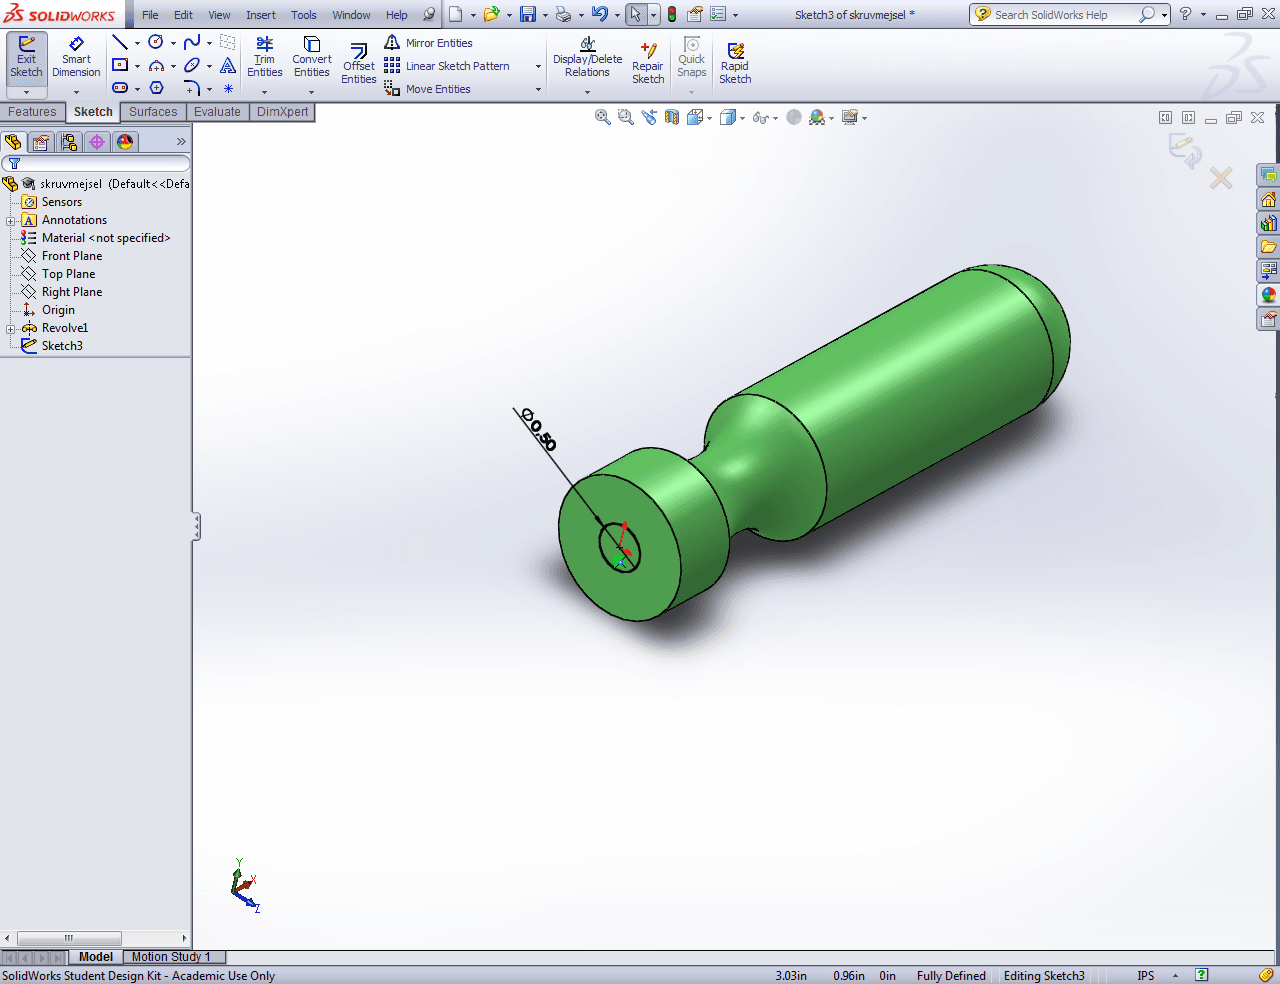Open the Motion Study 1 tab
The height and width of the screenshot is (984, 1280).
coord(171,957)
